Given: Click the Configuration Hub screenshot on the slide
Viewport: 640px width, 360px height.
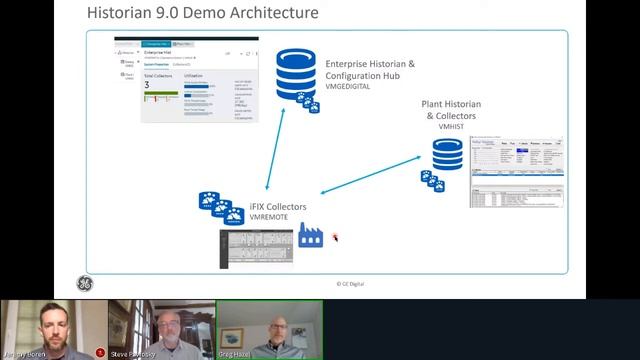Looking at the screenshot, I should (187, 80).
